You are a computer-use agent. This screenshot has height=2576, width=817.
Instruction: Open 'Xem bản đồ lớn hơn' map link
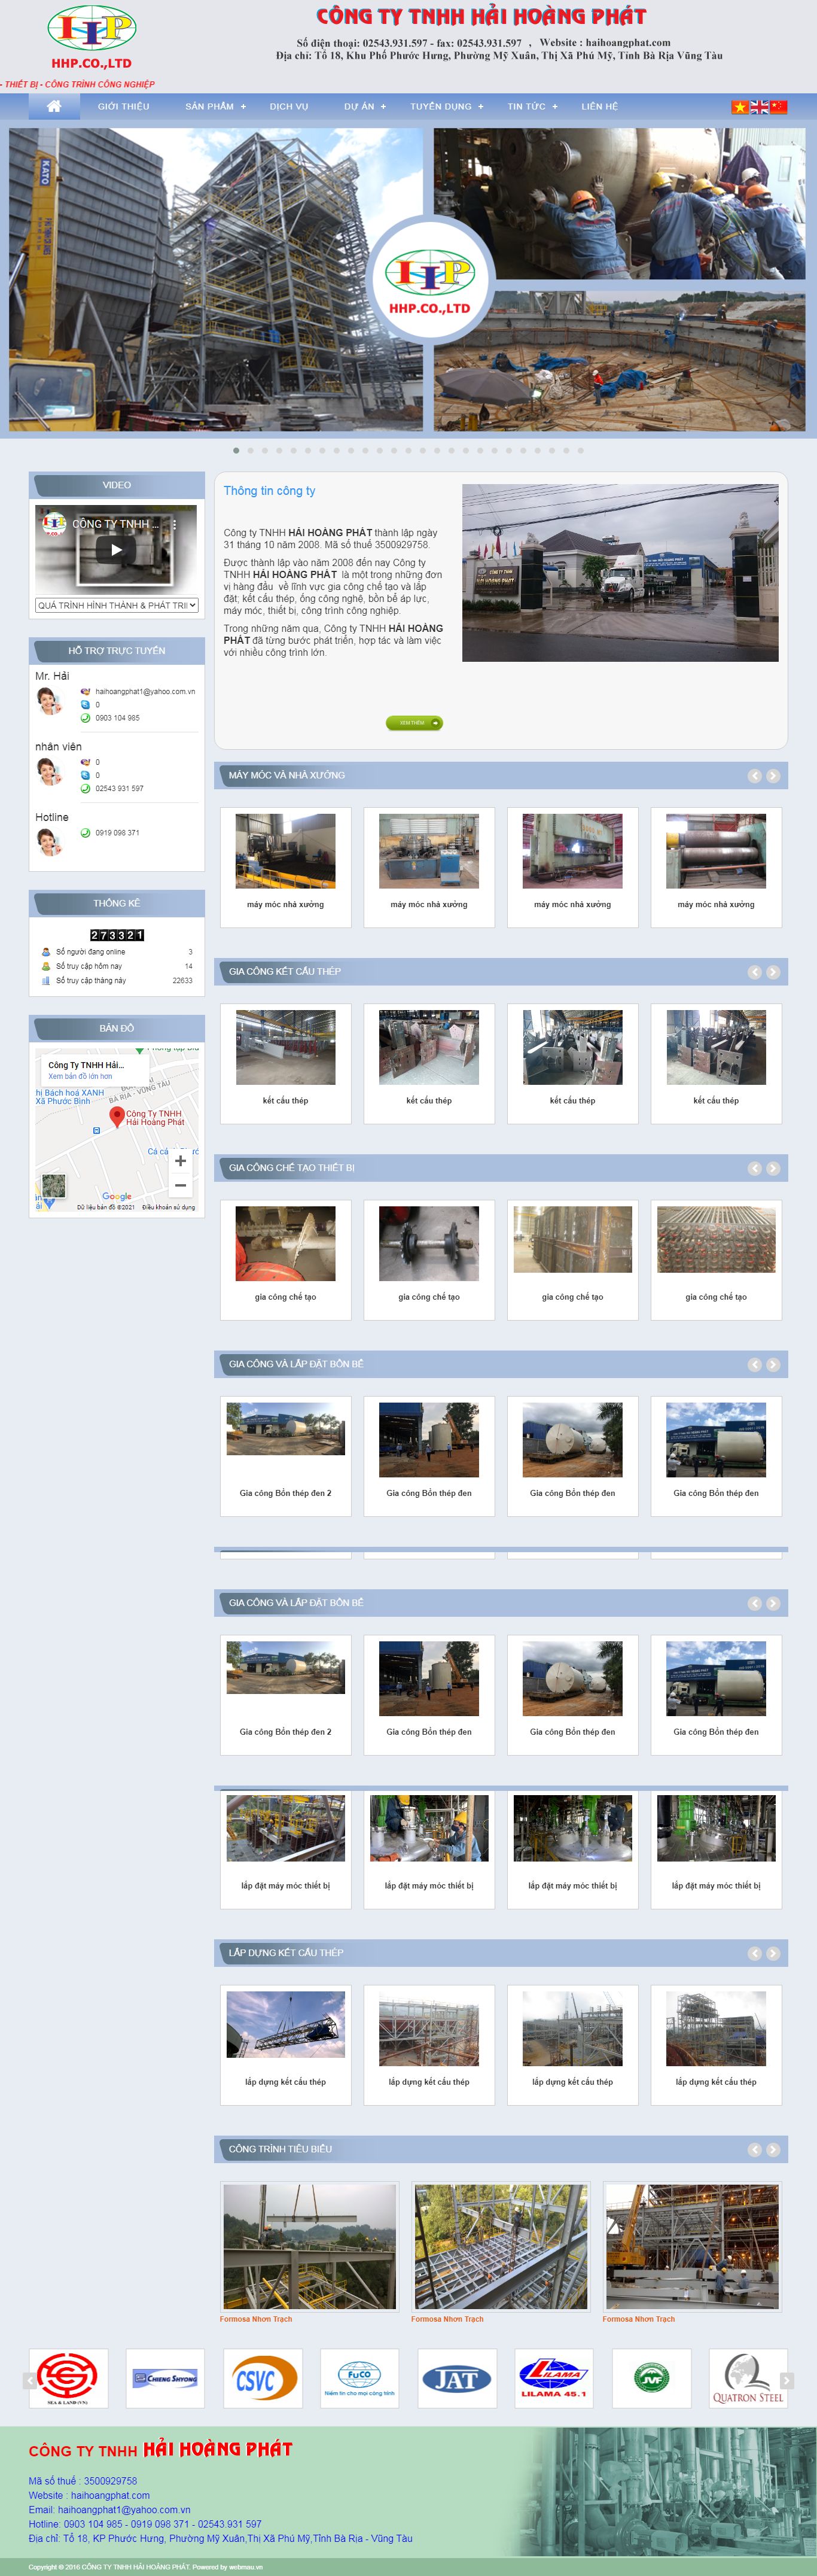80,1076
